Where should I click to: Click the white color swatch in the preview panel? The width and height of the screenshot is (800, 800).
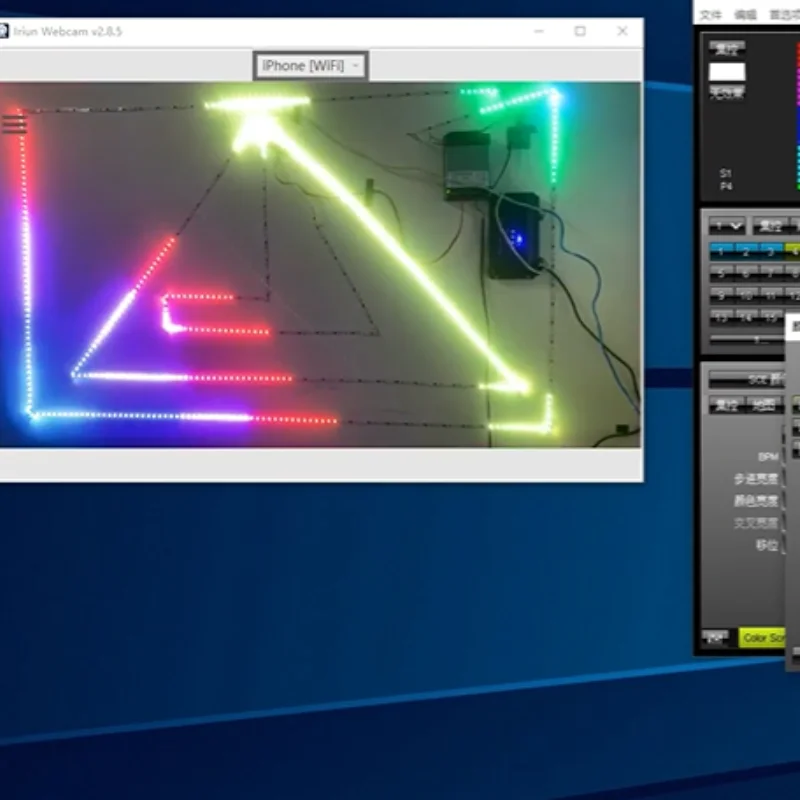(x=727, y=71)
